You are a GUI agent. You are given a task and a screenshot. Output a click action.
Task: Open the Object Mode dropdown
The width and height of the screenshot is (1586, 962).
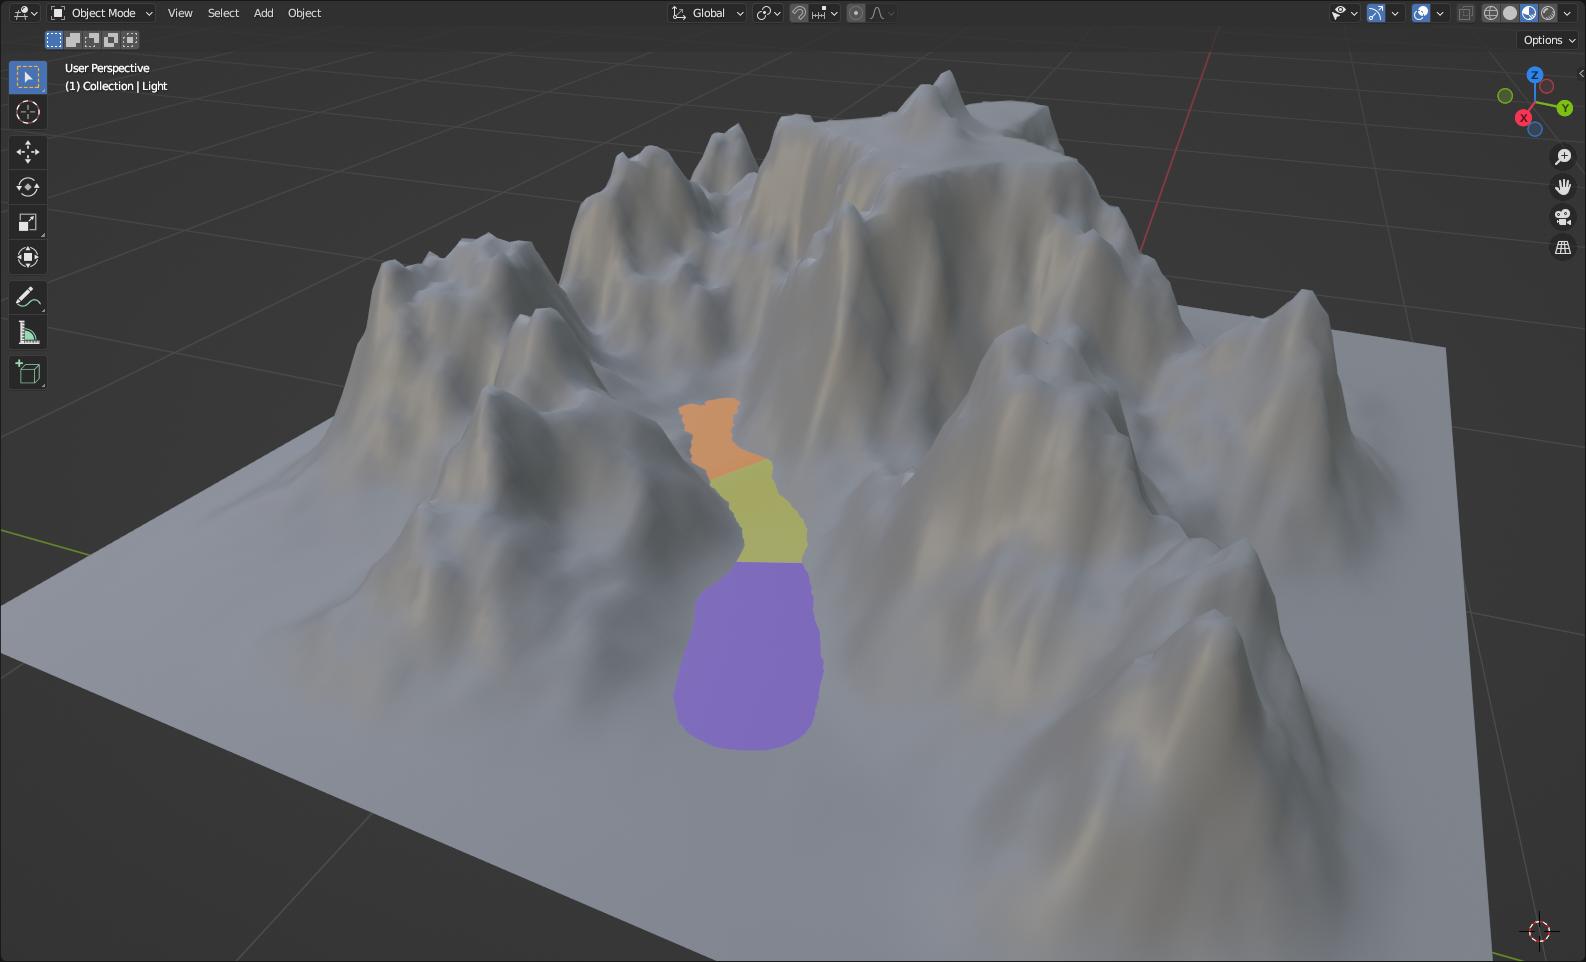(102, 13)
